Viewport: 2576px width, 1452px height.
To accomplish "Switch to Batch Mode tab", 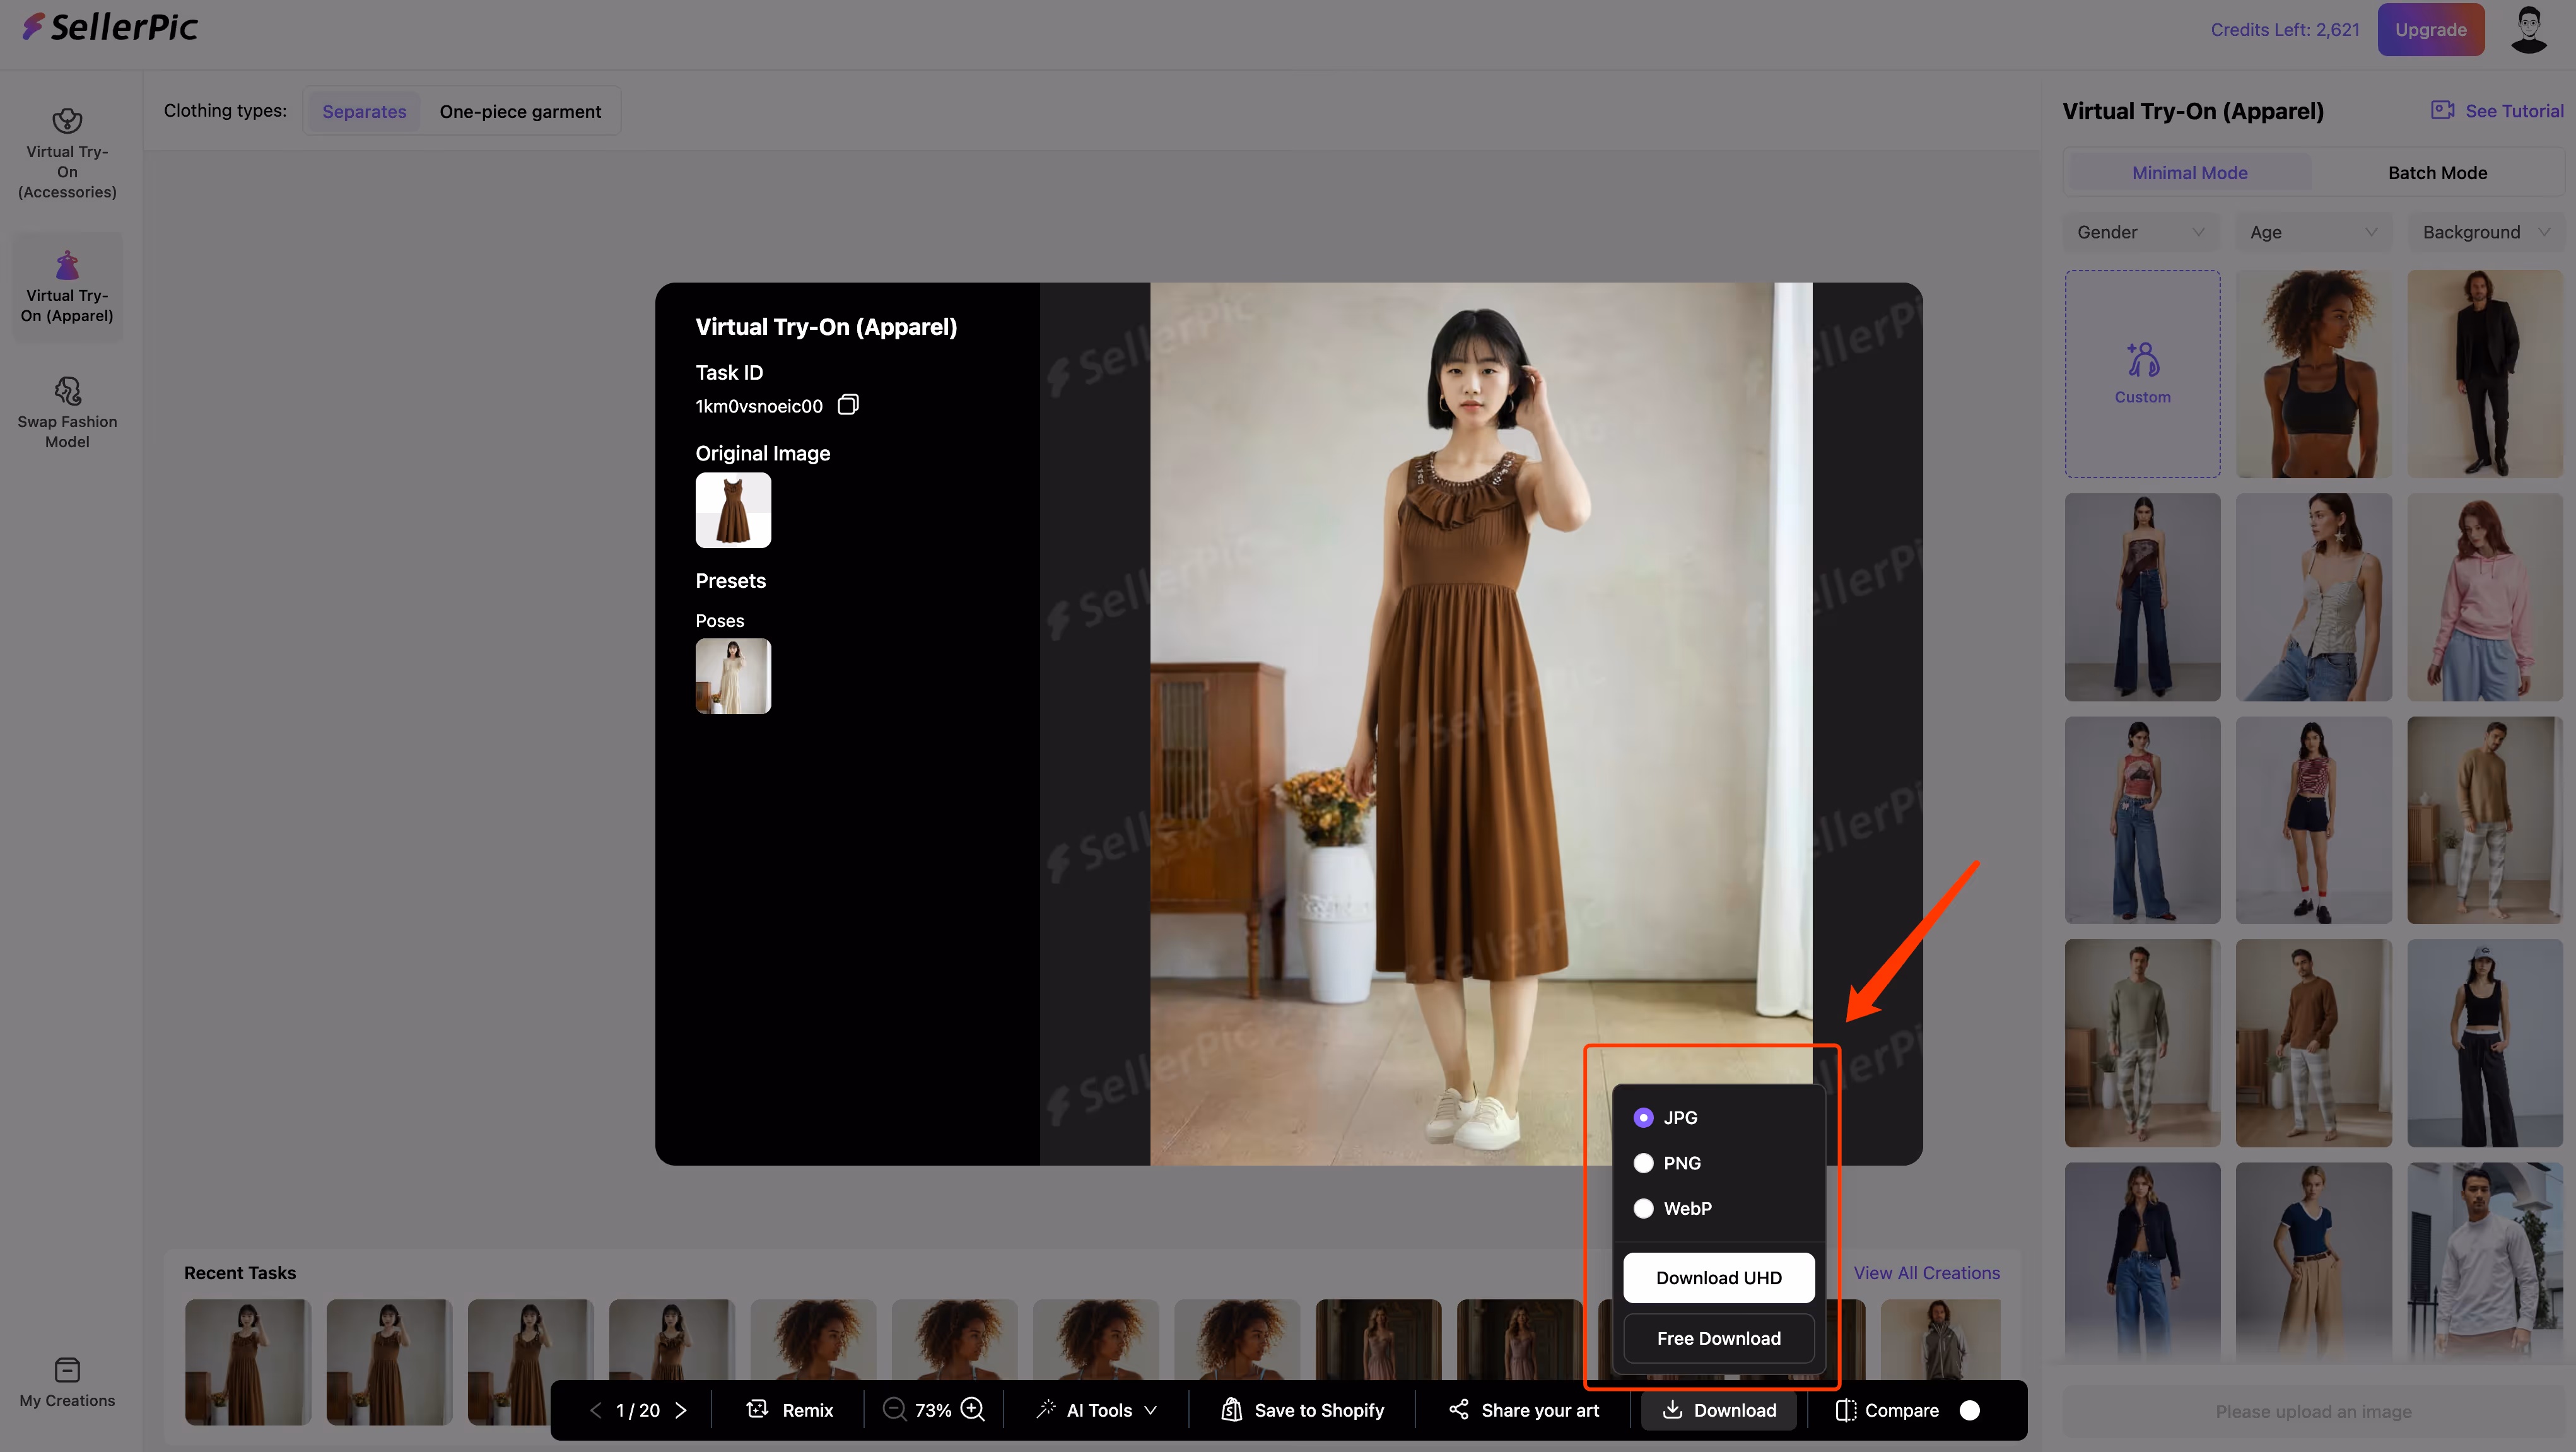I will (x=2437, y=173).
